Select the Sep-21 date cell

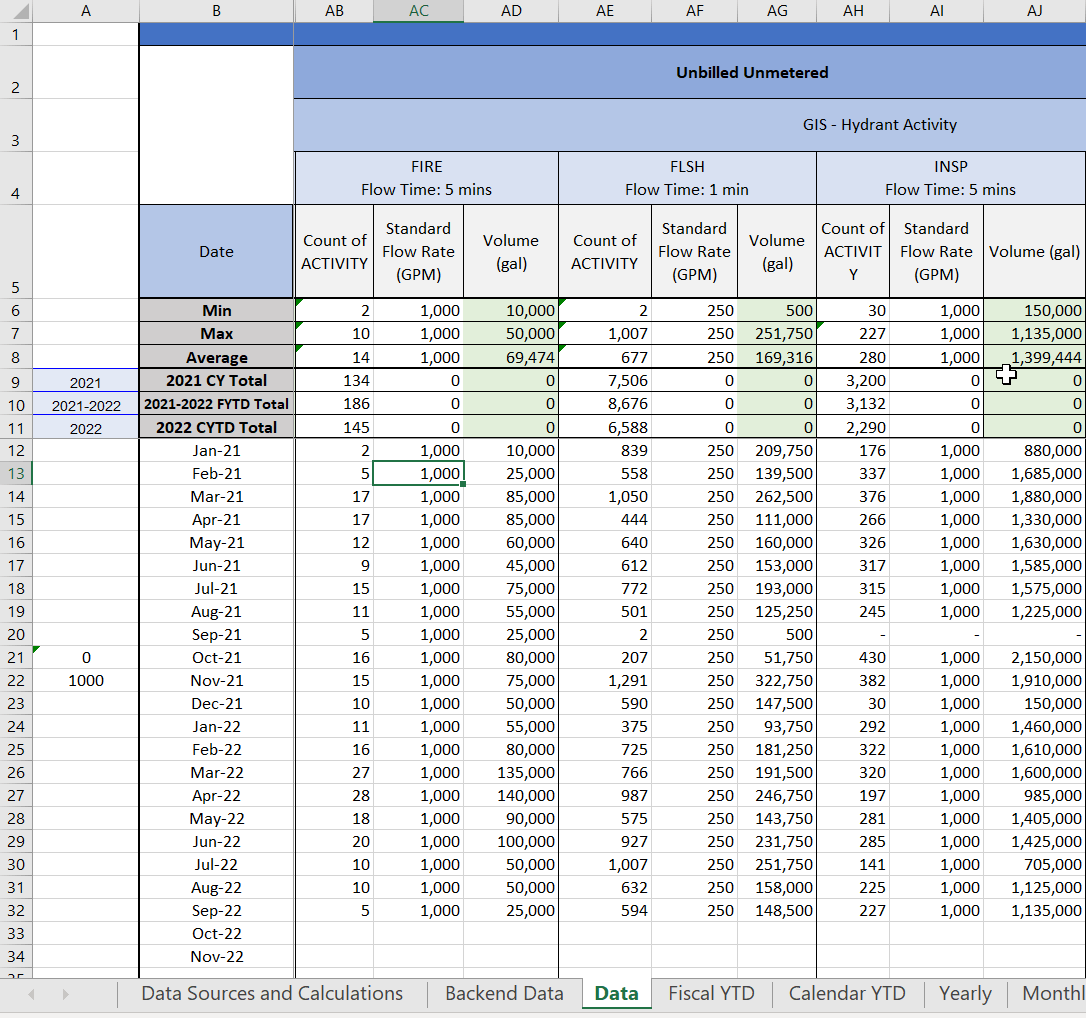pos(216,634)
